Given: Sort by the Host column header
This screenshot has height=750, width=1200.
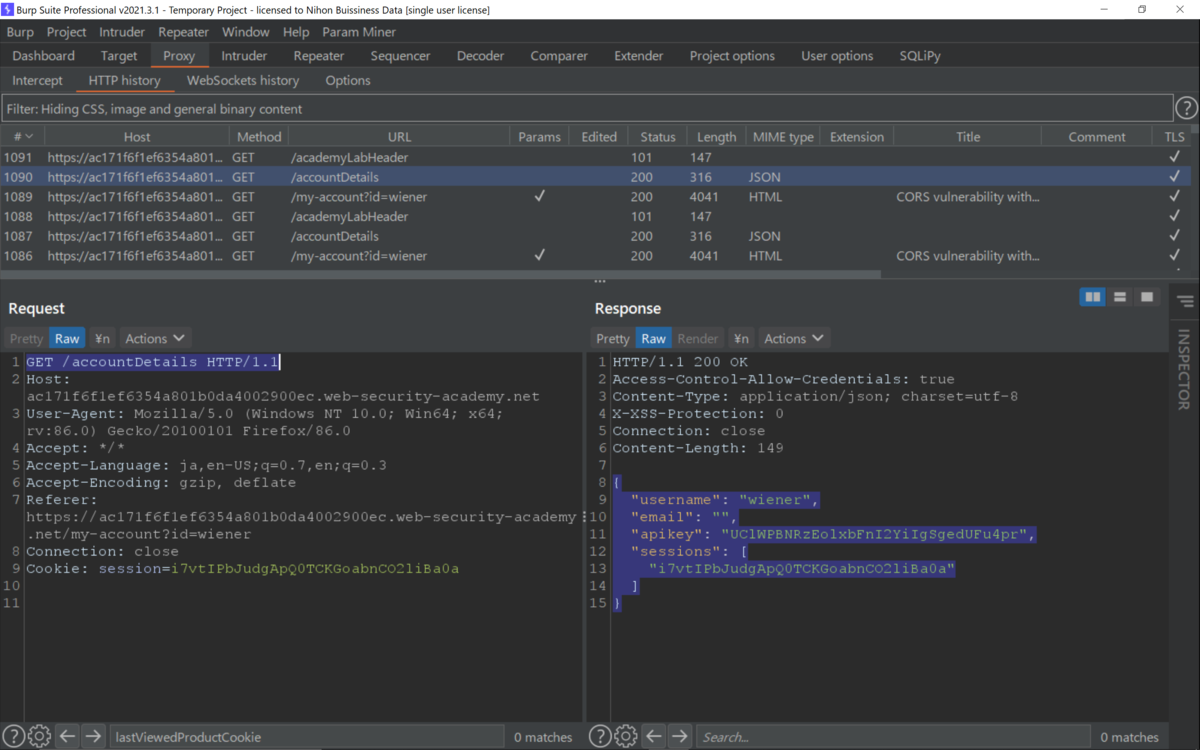Looking at the screenshot, I should (x=137, y=136).
